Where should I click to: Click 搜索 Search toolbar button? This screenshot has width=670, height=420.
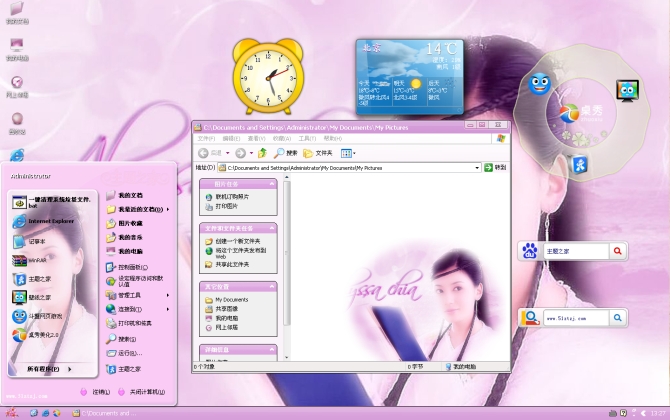(286, 153)
